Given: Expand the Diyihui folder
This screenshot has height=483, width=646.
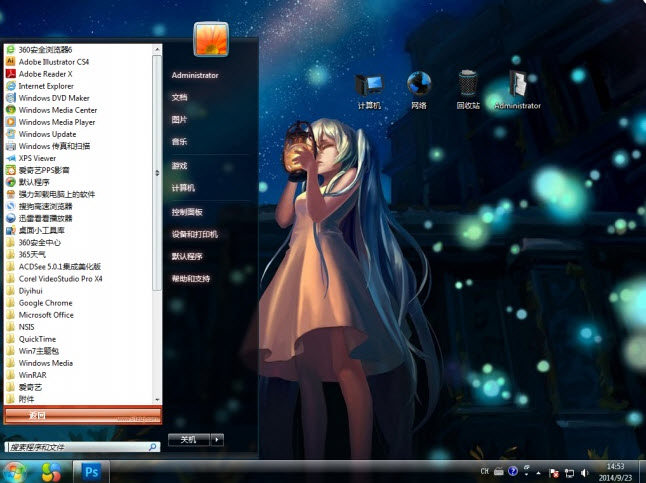Looking at the screenshot, I should (x=25, y=291).
